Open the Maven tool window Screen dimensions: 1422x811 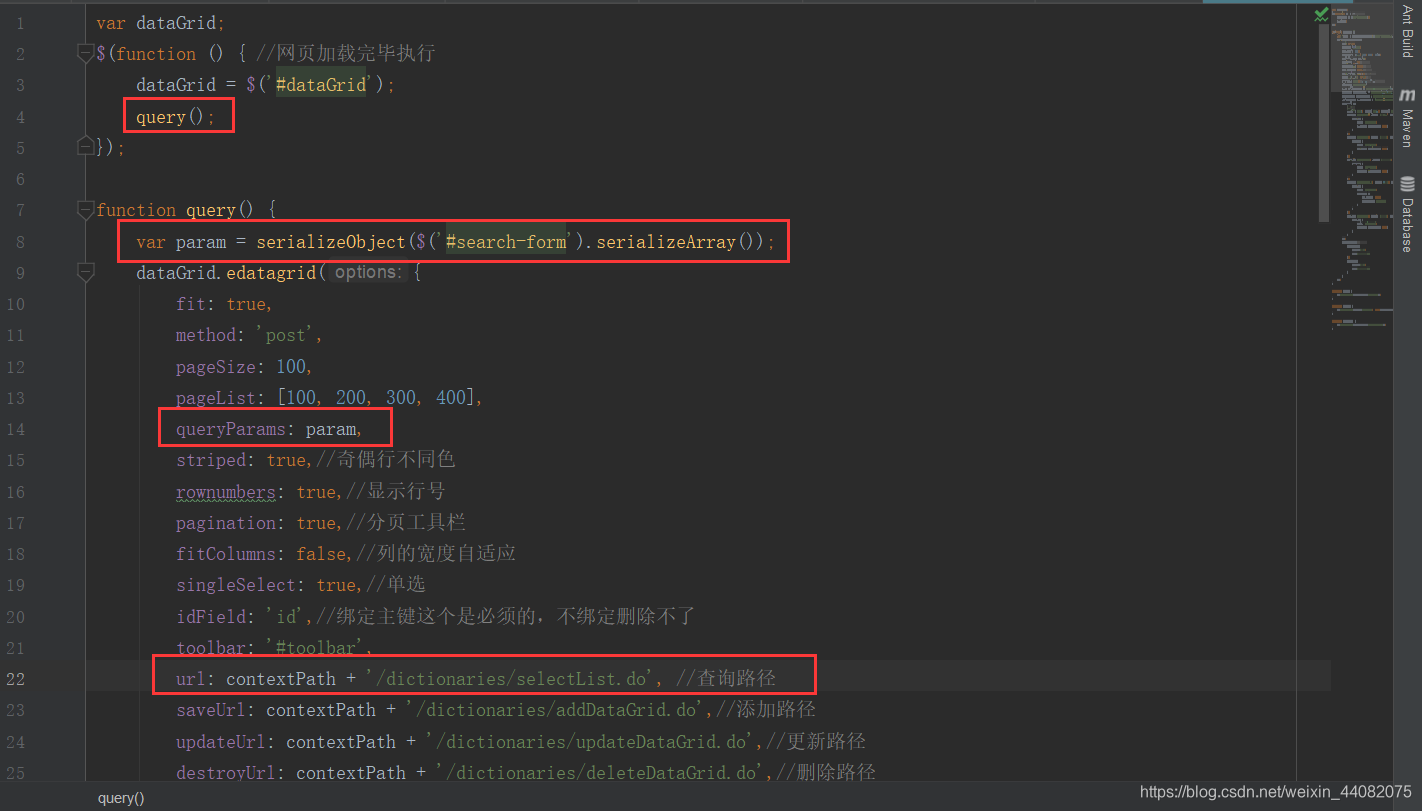pyautogui.click(x=1407, y=117)
